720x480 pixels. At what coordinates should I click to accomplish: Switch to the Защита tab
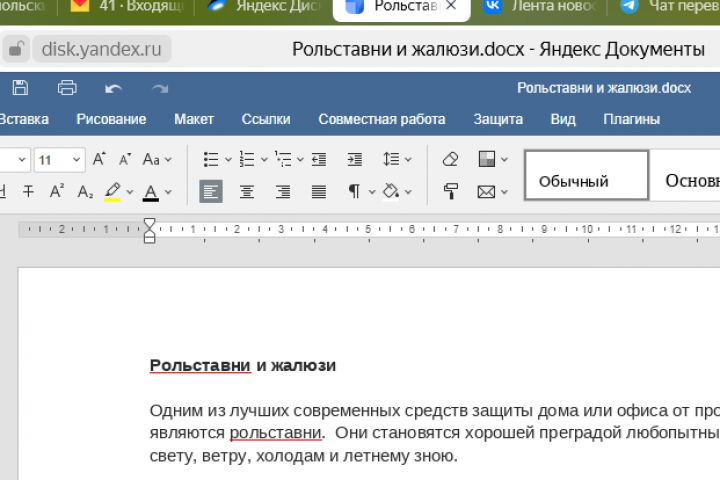[x=498, y=119]
